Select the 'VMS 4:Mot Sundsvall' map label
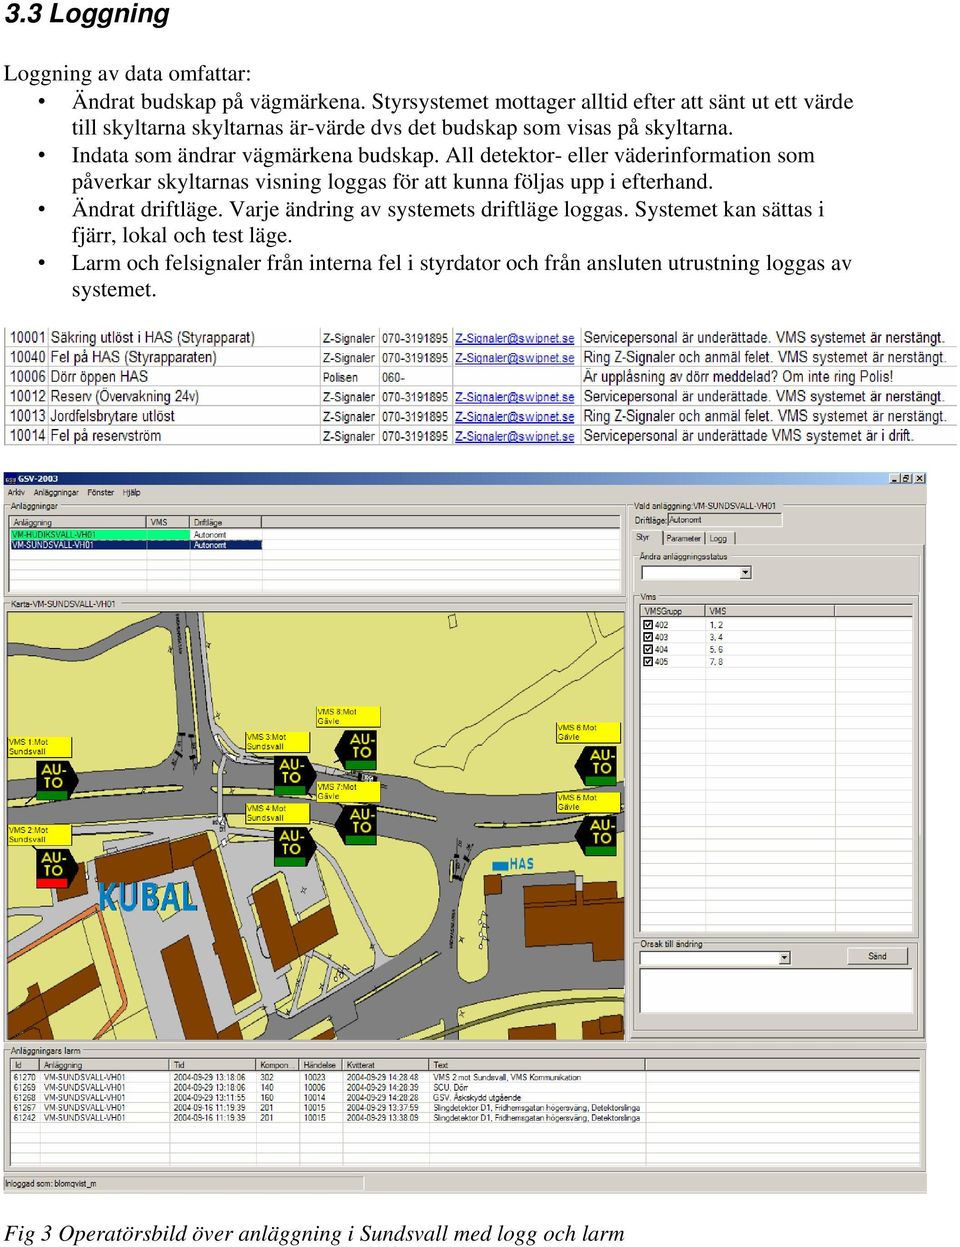960x1247 pixels. tap(277, 813)
